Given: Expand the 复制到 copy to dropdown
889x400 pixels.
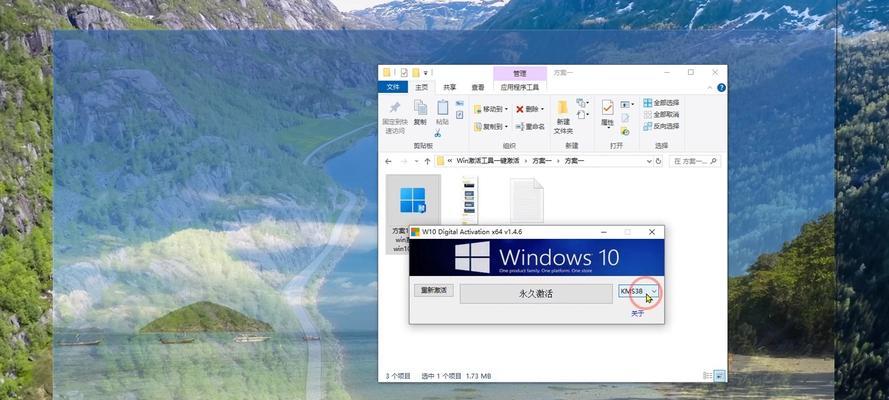Looking at the screenshot, I should point(506,126).
